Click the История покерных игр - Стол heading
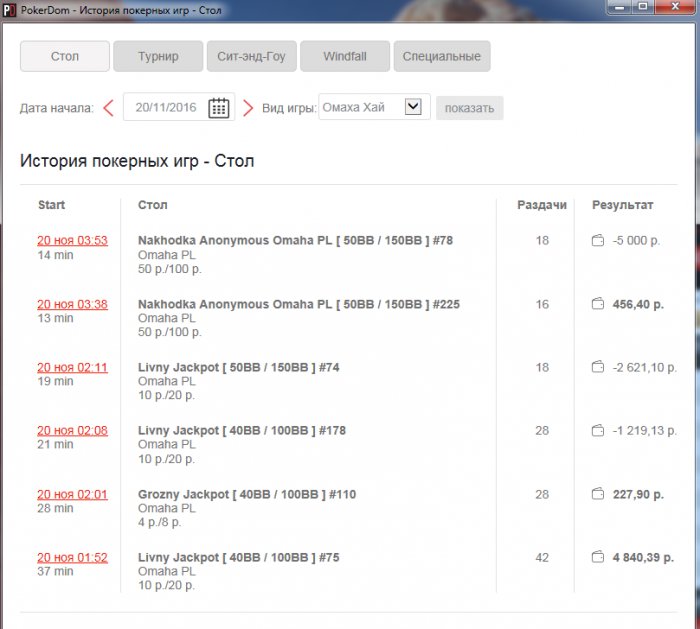The height and width of the screenshot is (629, 700). pyautogui.click(x=137, y=161)
